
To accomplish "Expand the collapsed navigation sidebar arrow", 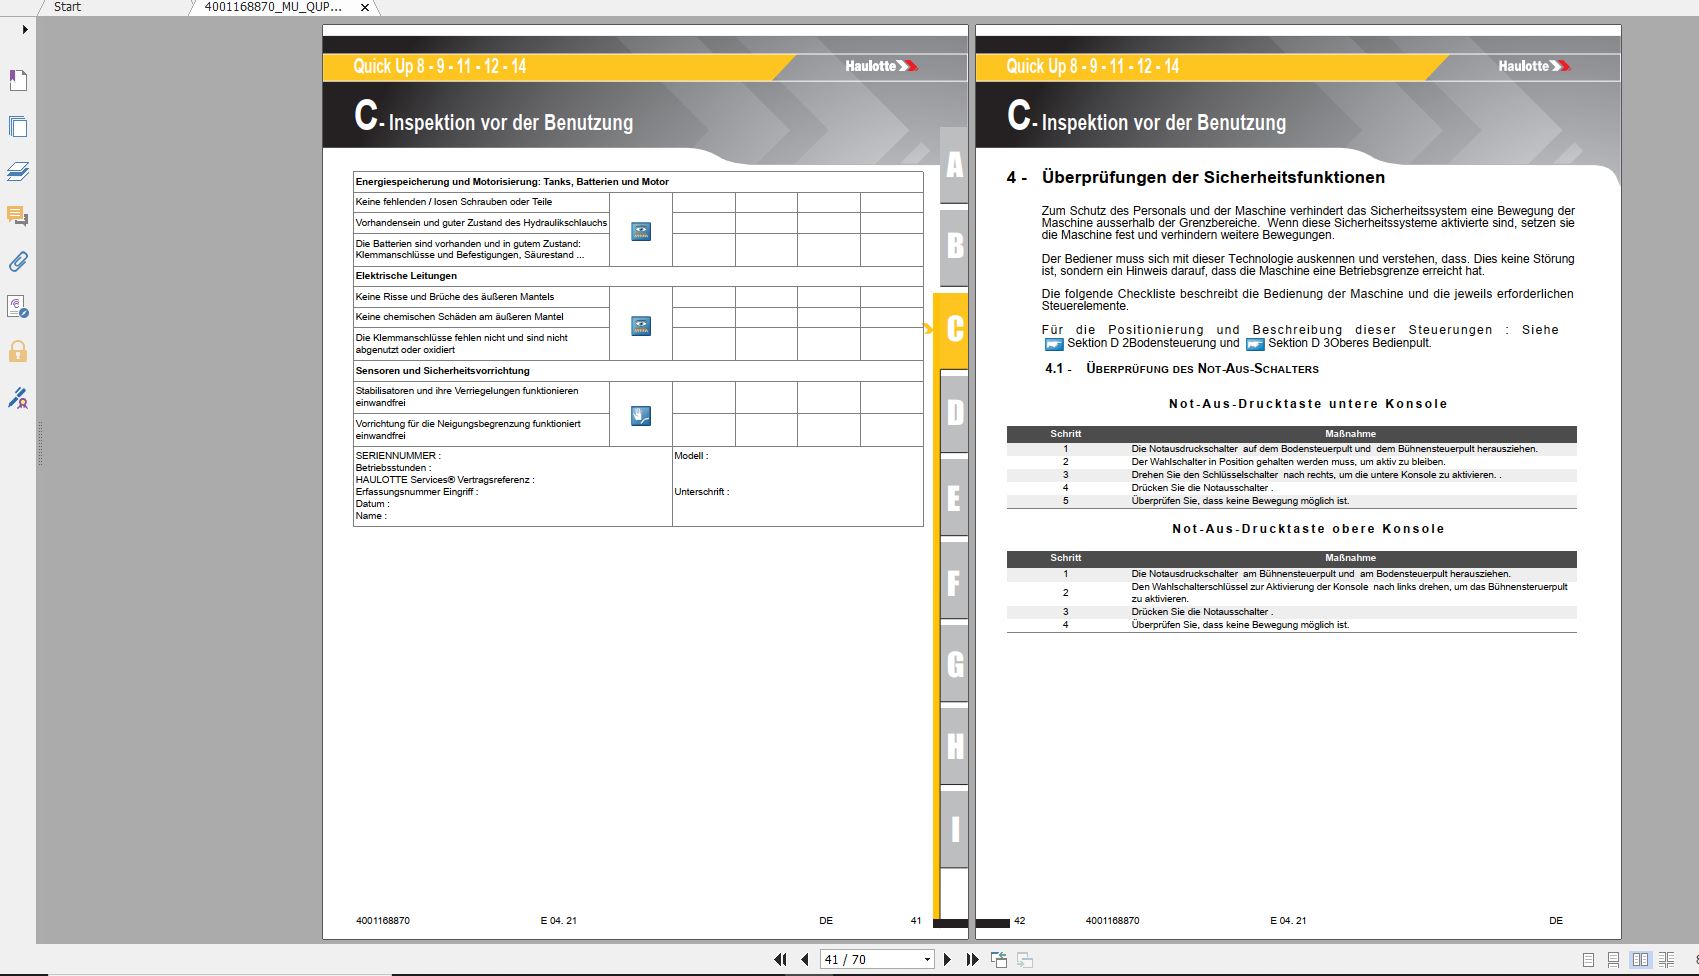I will tap(25, 30).
